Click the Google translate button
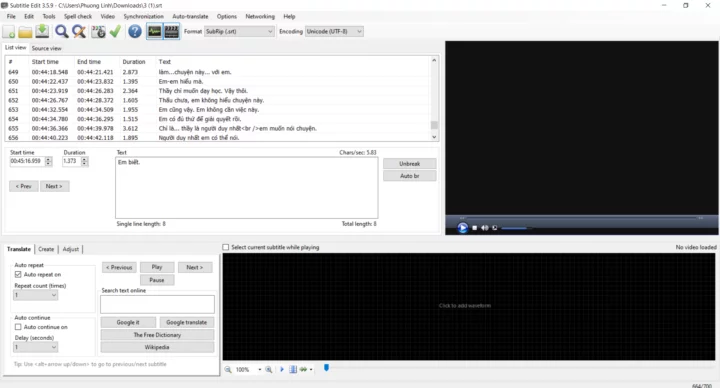This screenshot has height=388, width=720. (x=186, y=322)
